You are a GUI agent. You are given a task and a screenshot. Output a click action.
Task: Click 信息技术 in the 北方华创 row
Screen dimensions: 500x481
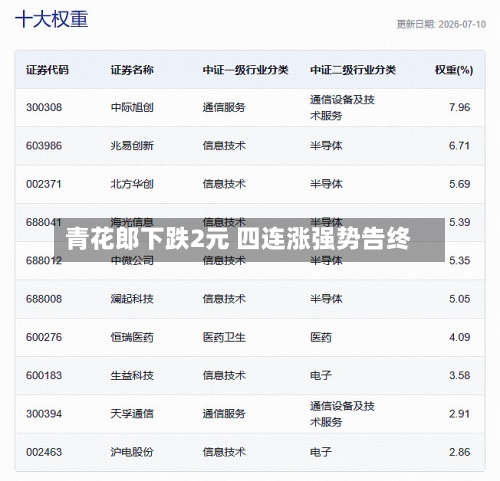point(224,184)
